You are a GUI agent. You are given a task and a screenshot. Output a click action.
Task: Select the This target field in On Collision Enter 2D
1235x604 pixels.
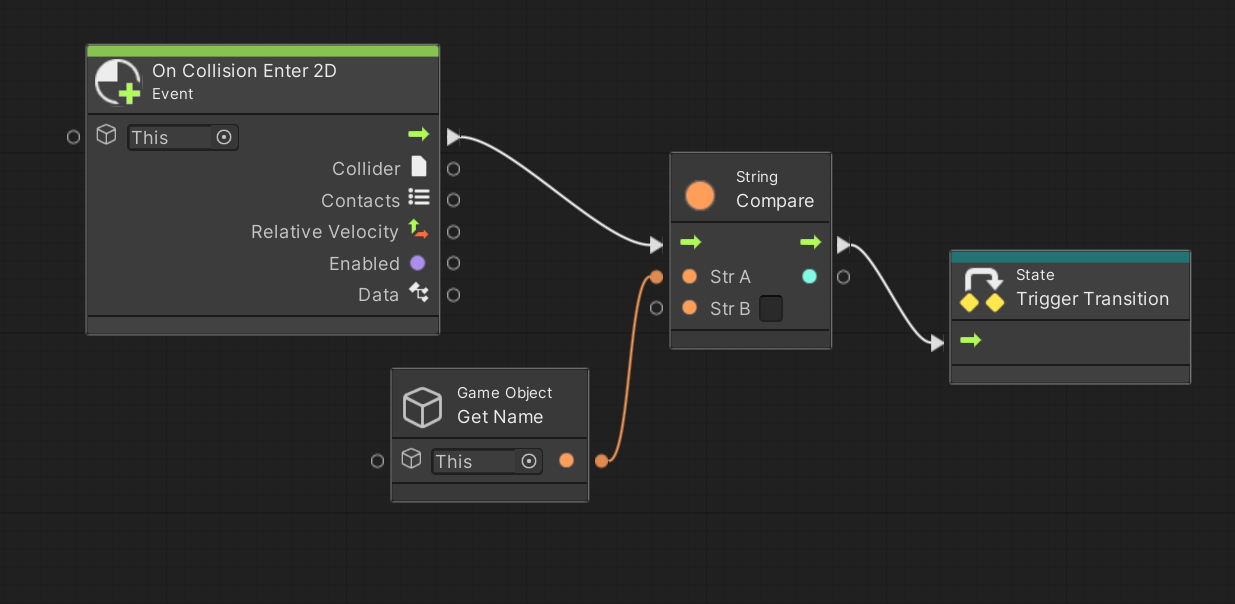tap(183, 137)
